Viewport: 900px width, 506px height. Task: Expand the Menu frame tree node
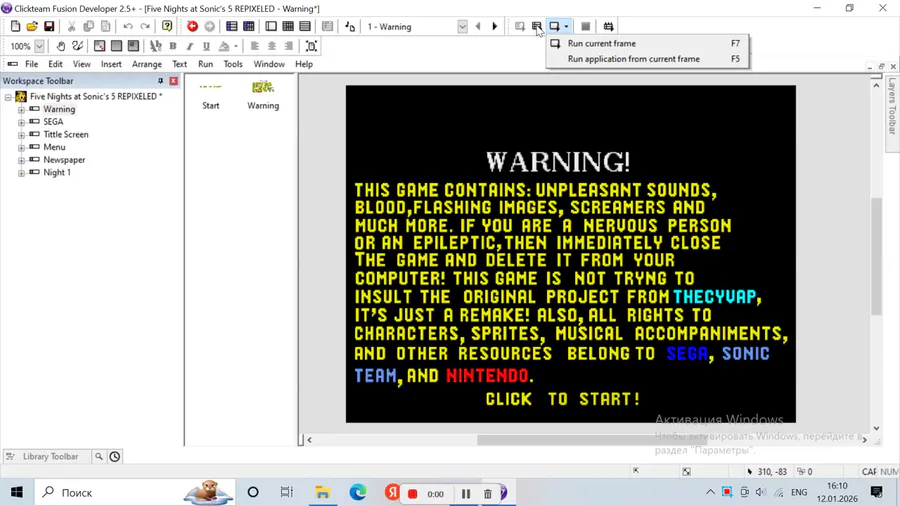(x=21, y=147)
